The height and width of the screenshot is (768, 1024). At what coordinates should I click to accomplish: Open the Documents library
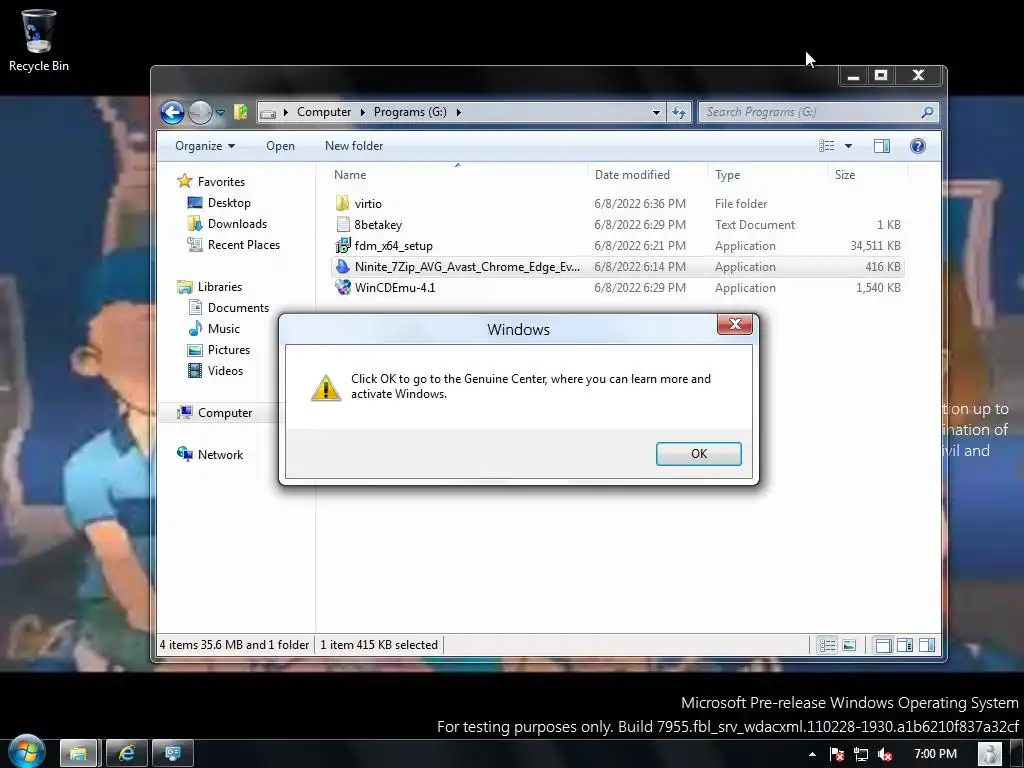tap(238, 308)
